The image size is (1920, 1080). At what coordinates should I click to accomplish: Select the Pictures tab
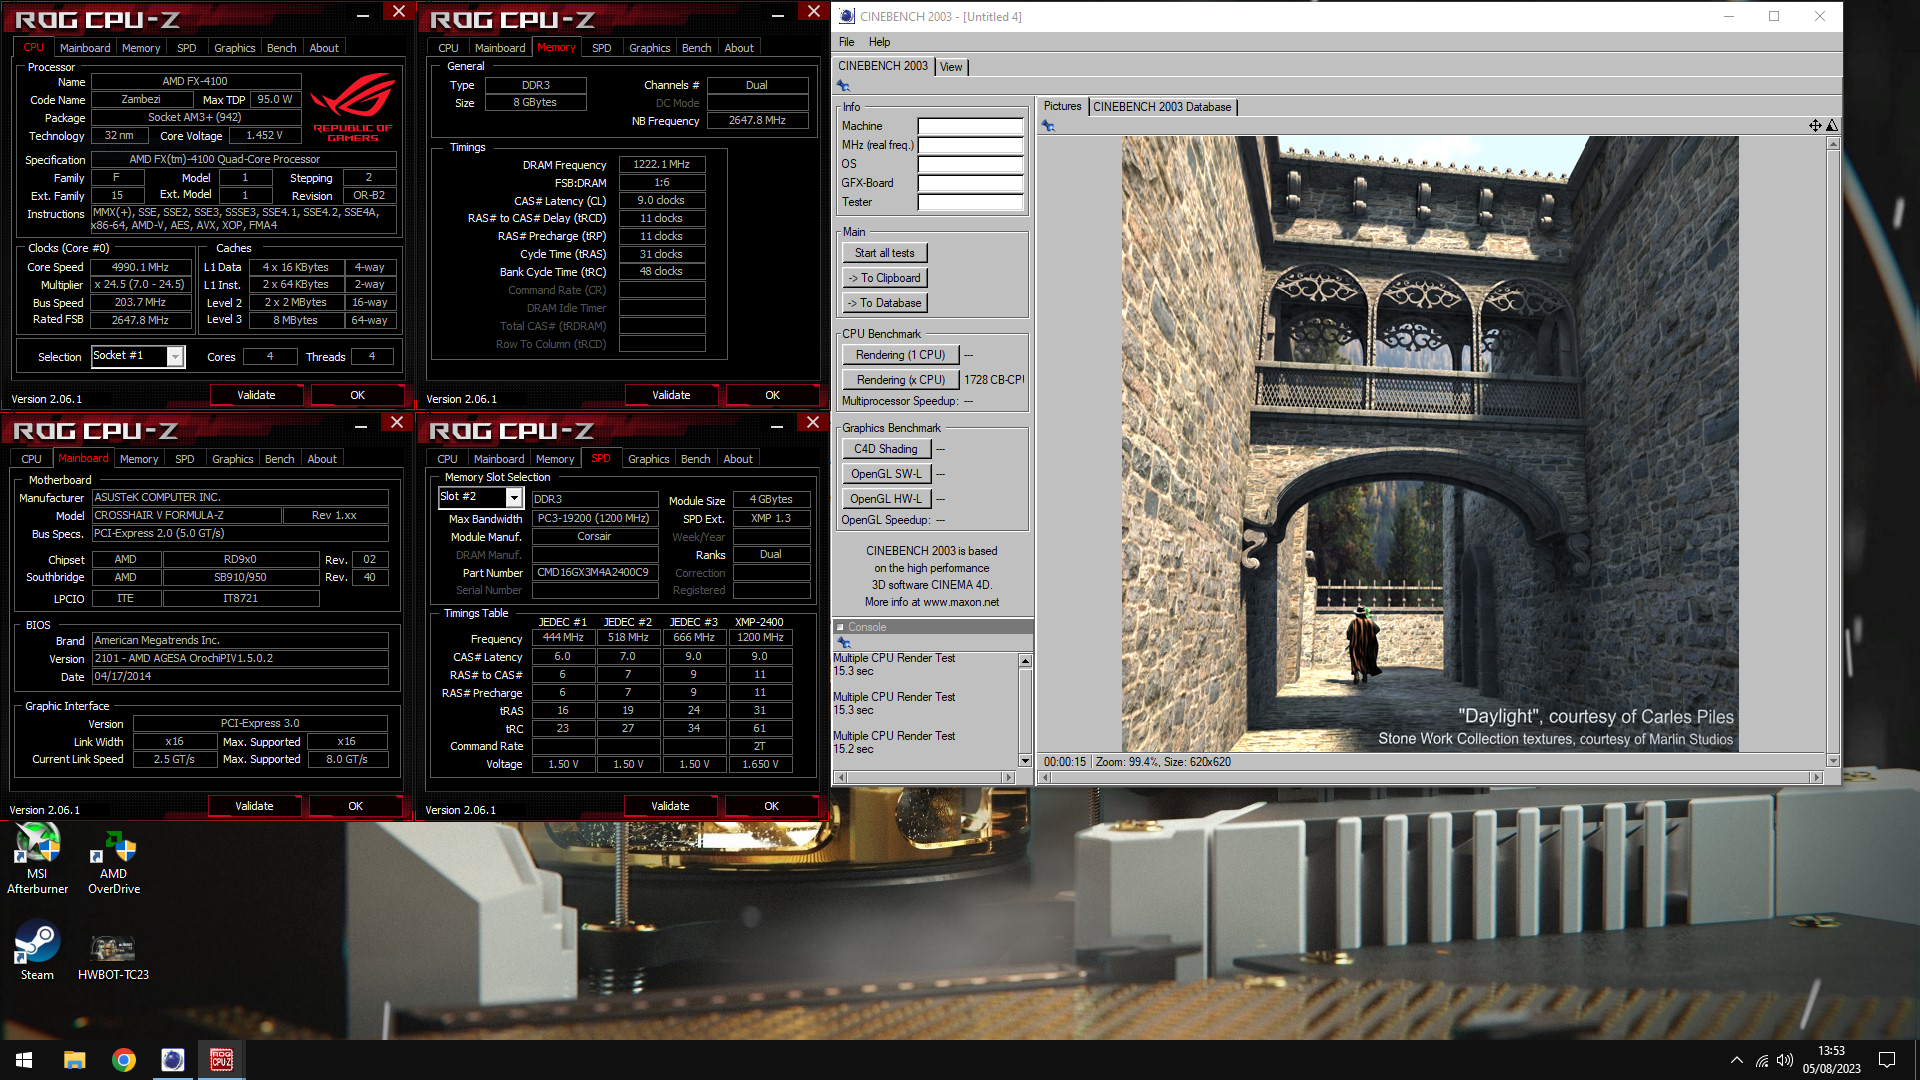(x=1062, y=106)
